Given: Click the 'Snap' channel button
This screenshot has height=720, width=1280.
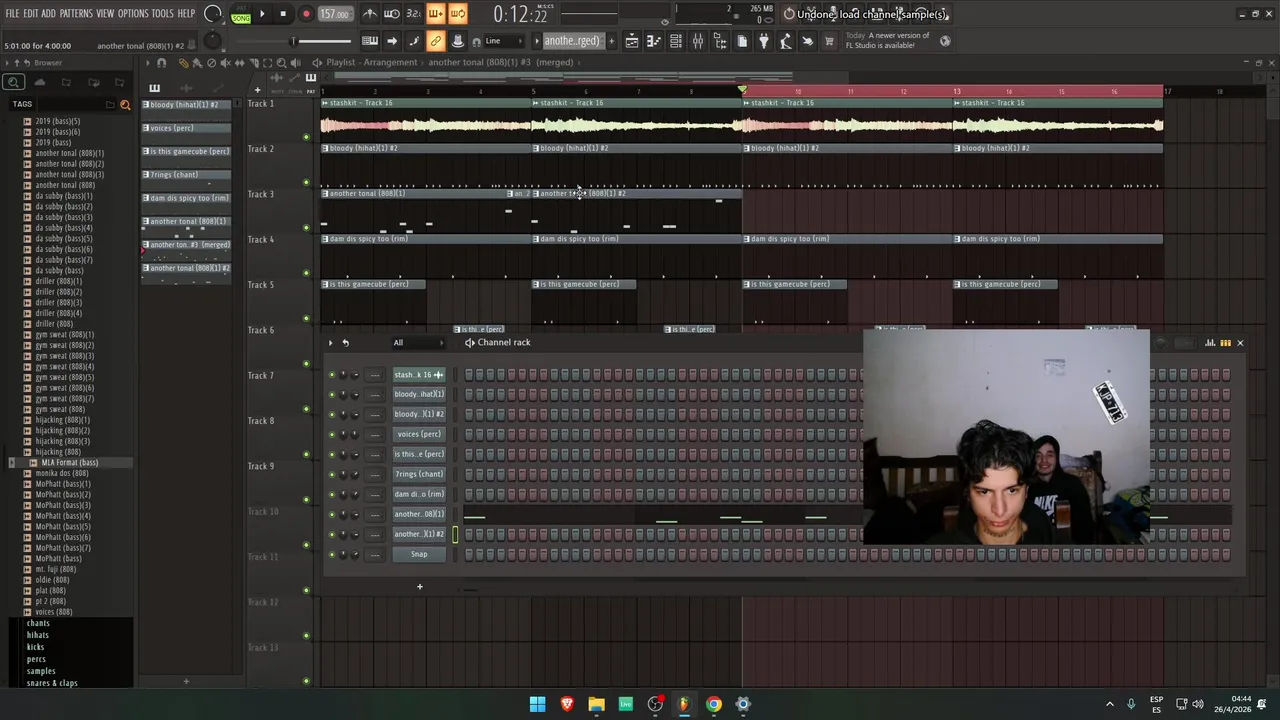Looking at the screenshot, I should 419,554.
